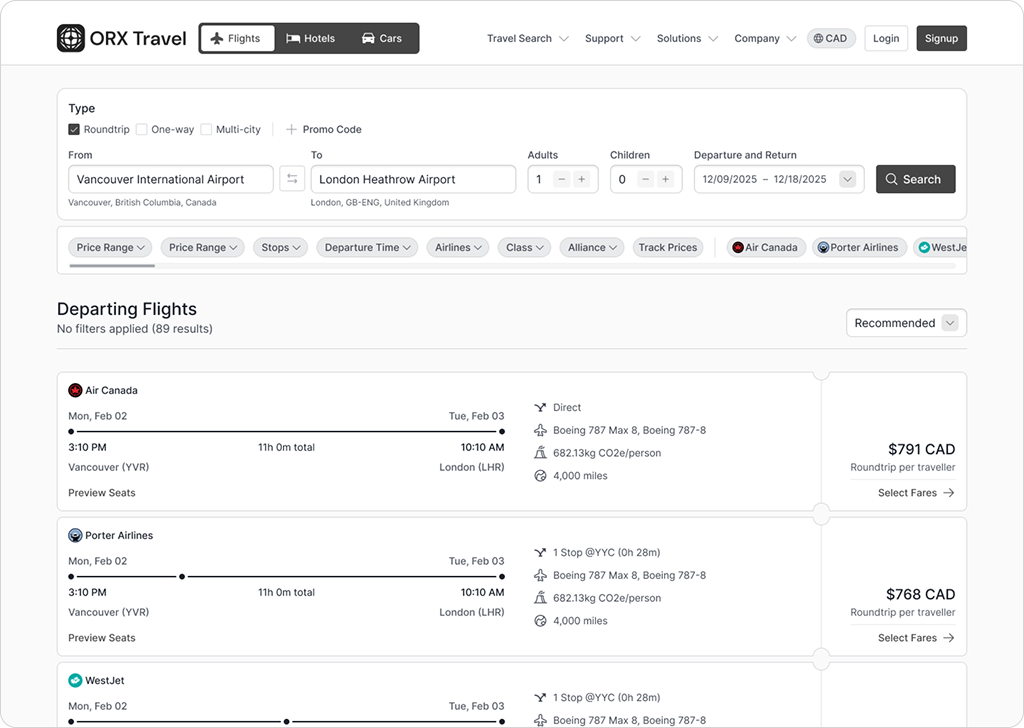Click the Air Canada logo in first result
The image size is (1024, 728).
coord(75,390)
